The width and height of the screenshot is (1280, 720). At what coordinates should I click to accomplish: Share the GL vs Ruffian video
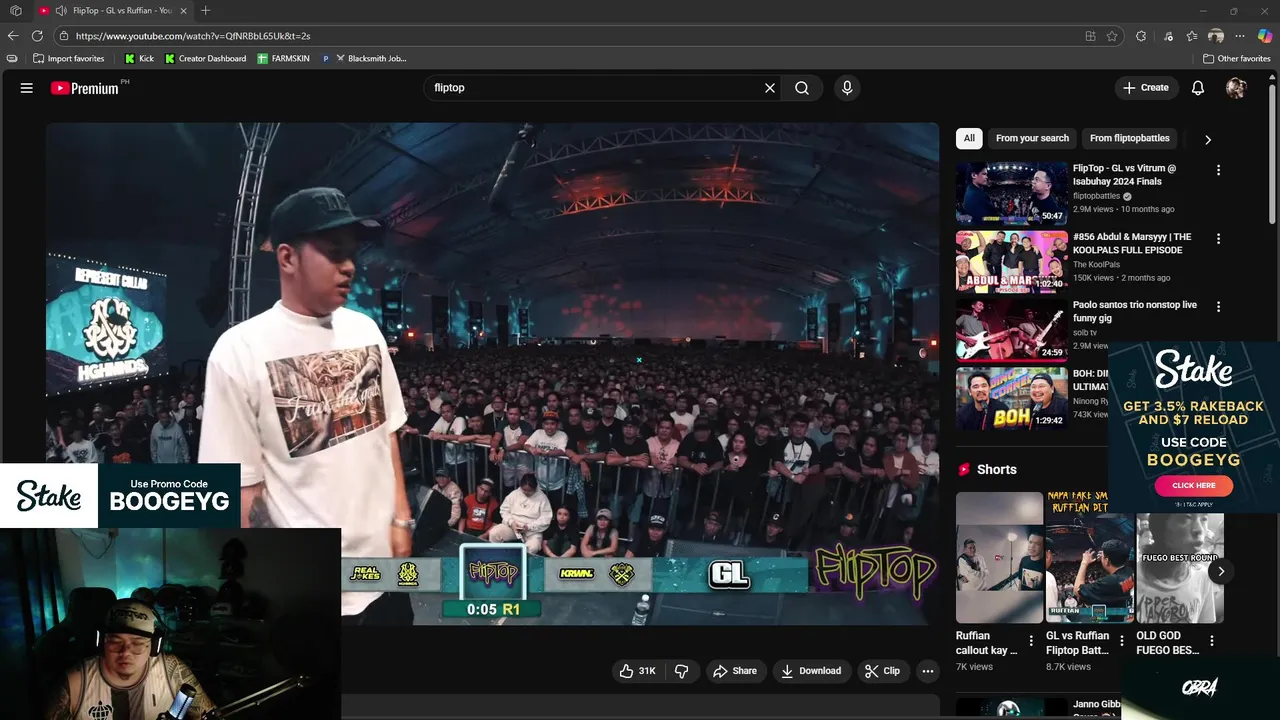735,671
